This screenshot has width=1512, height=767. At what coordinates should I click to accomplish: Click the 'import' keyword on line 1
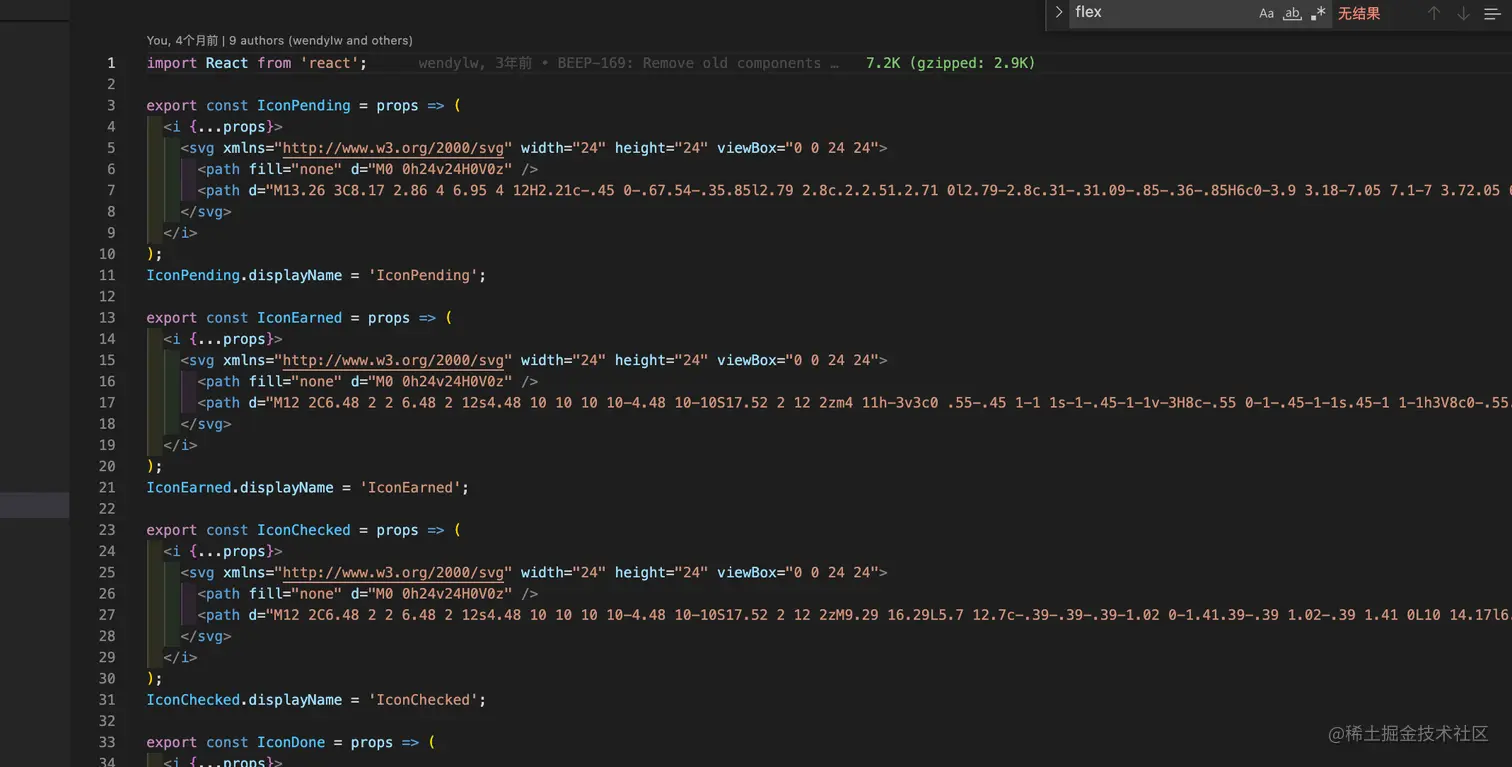(x=171, y=63)
